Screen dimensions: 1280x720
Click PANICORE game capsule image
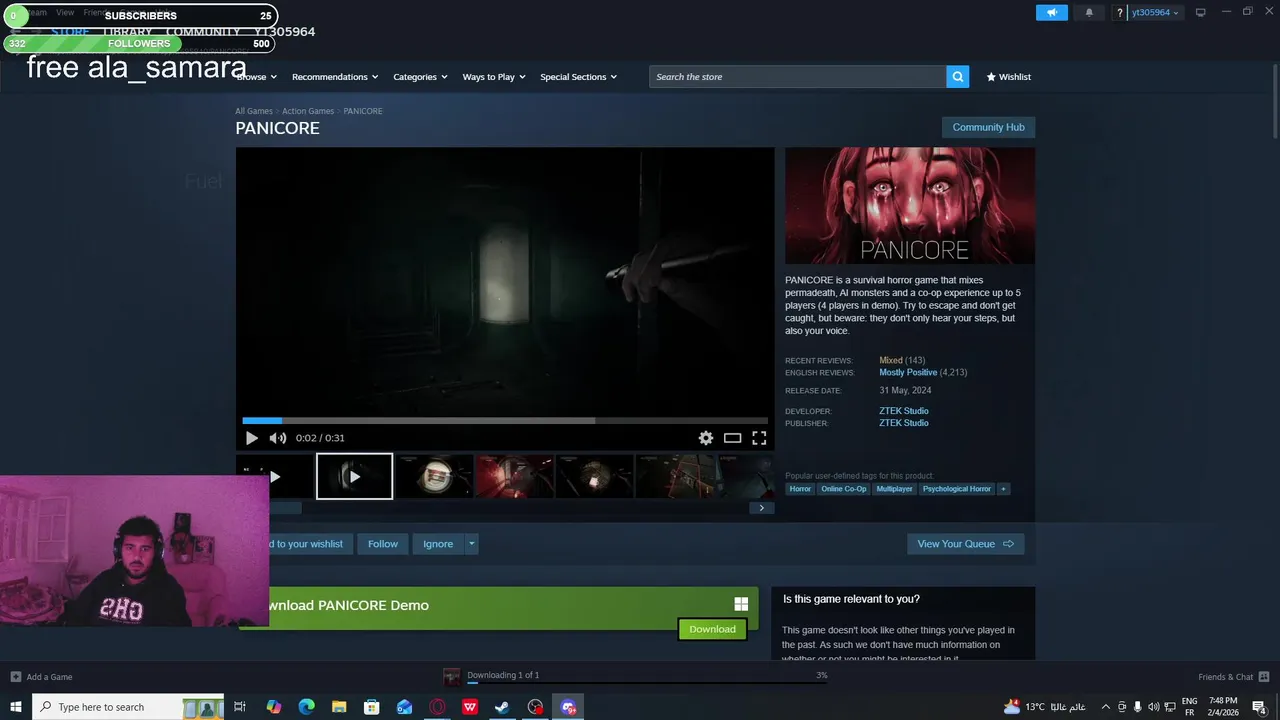click(910, 206)
